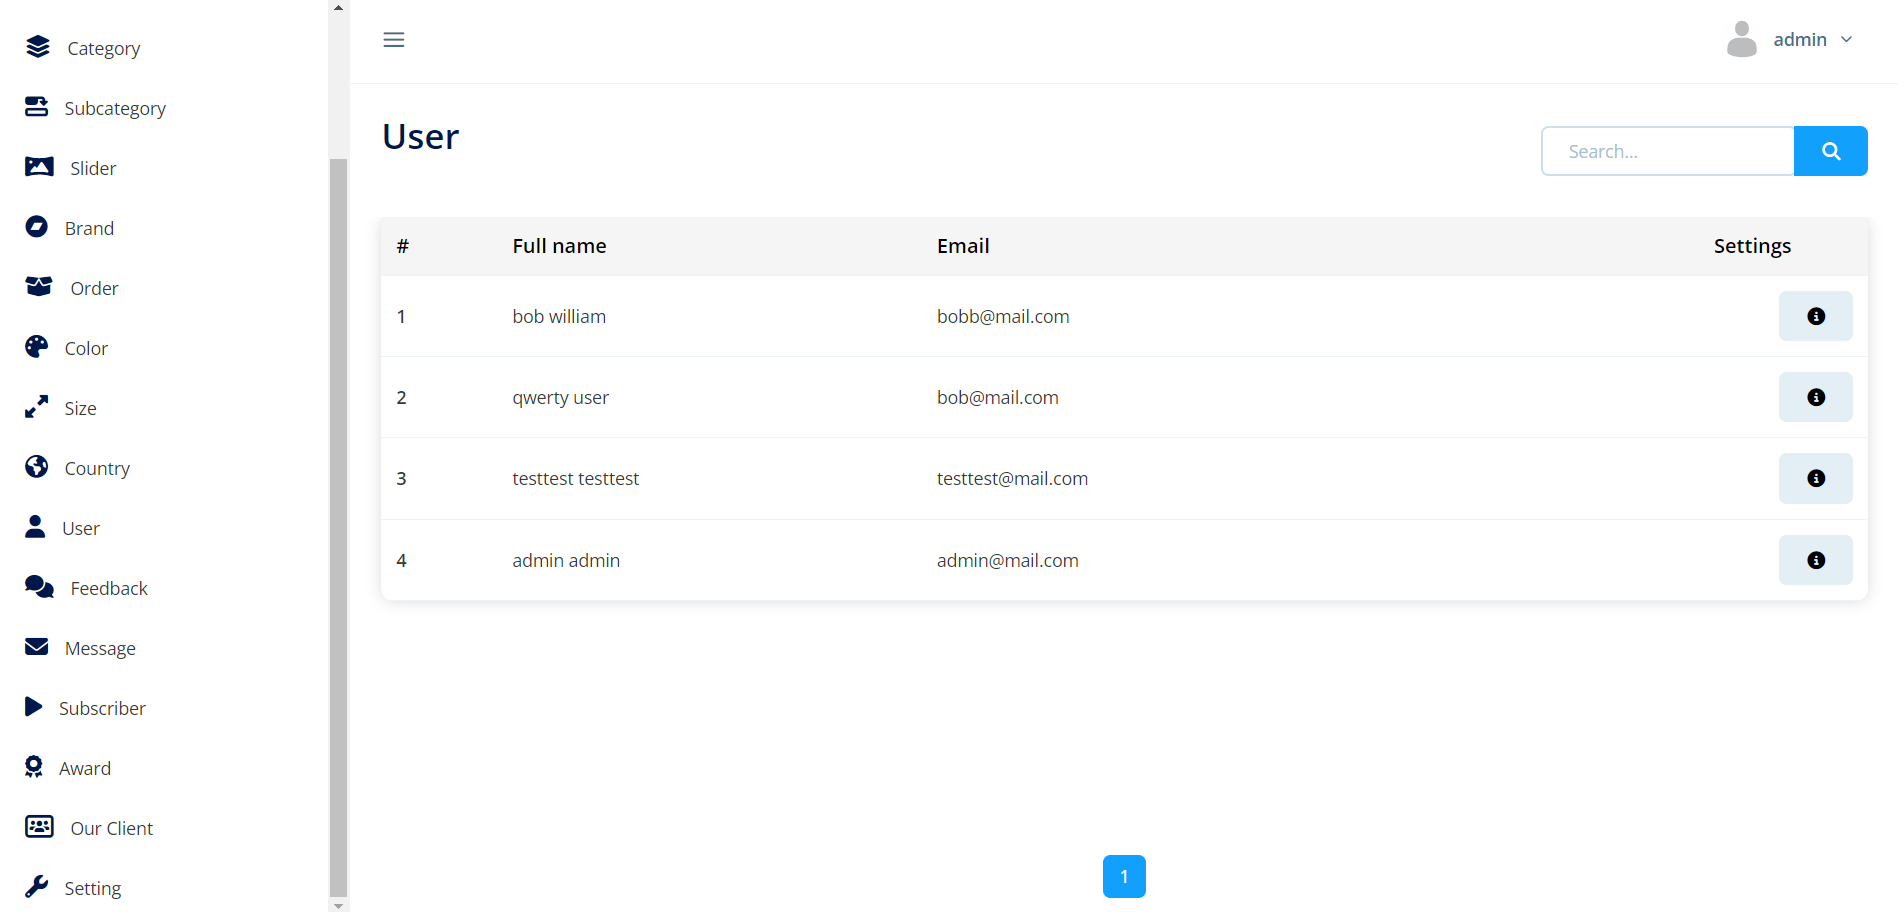Screen dimensions: 1898x912
Task: Go to the Order menu item
Action: [94, 288]
